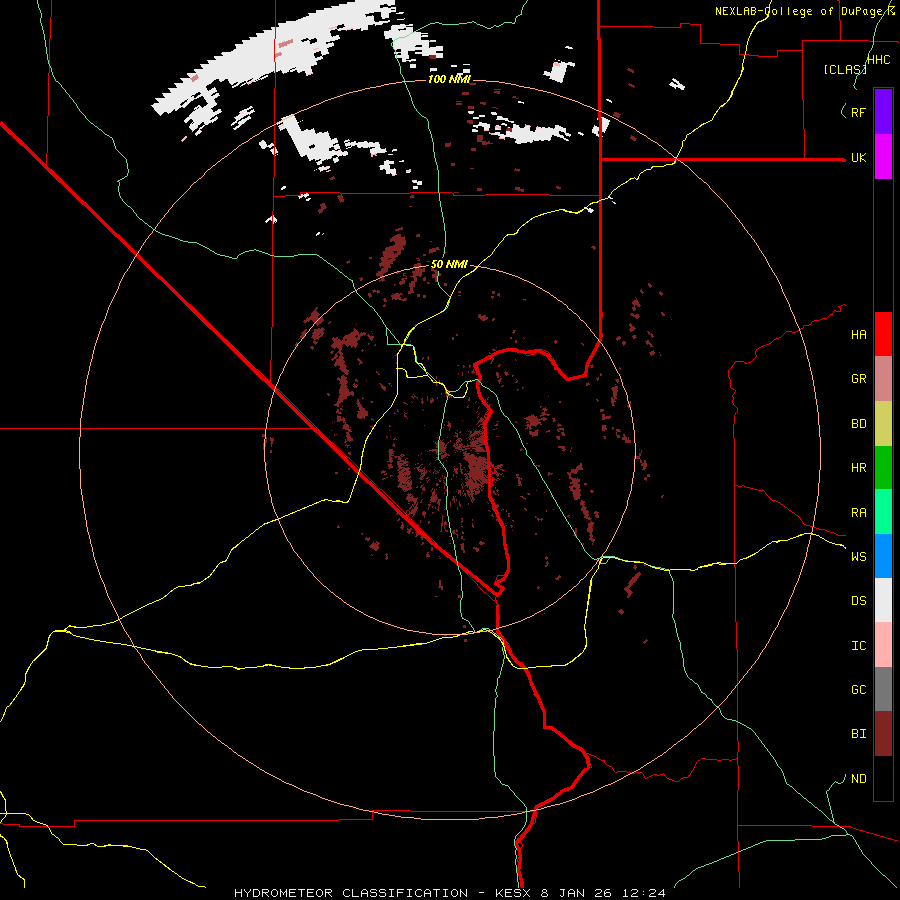This screenshot has height=900, width=900.
Task: Click the 'HYDROMETEOR CLASSIFICATION' title text
Action: (x=351, y=893)
